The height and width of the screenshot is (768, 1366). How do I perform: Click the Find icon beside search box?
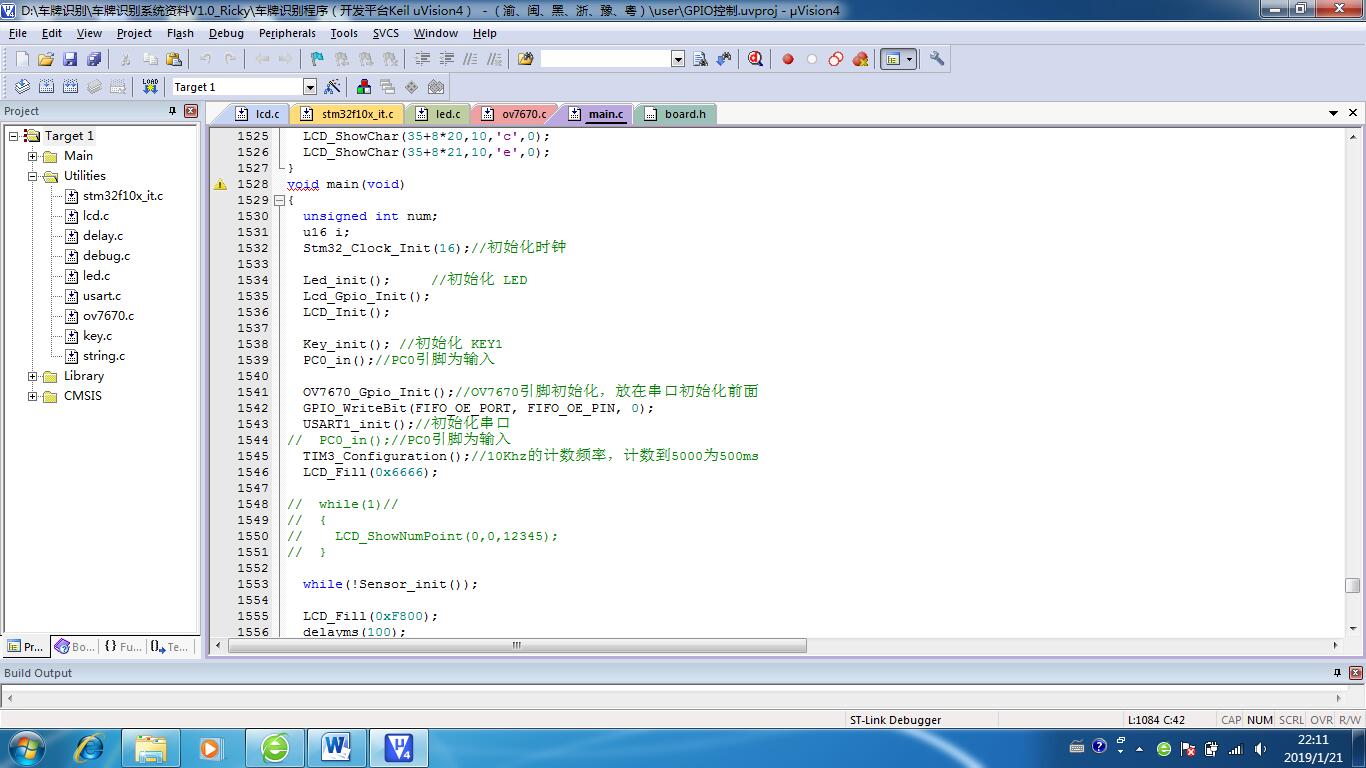700,60
